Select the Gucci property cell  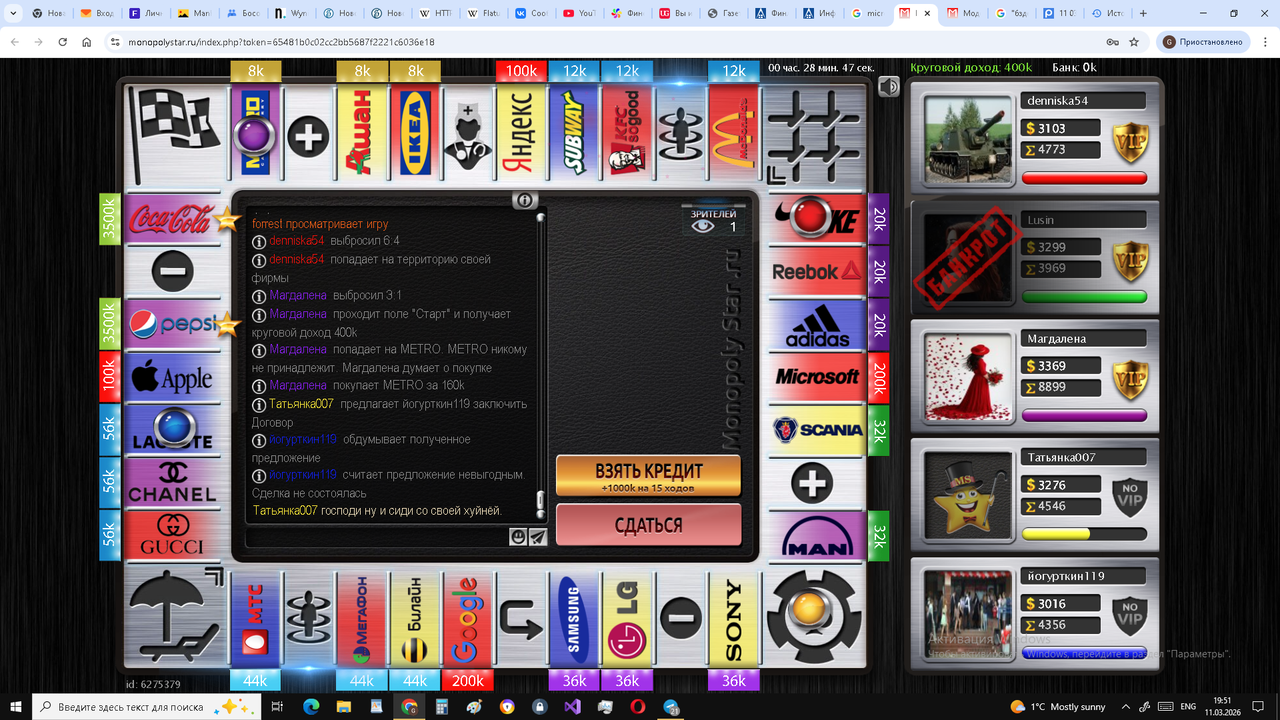172,537
